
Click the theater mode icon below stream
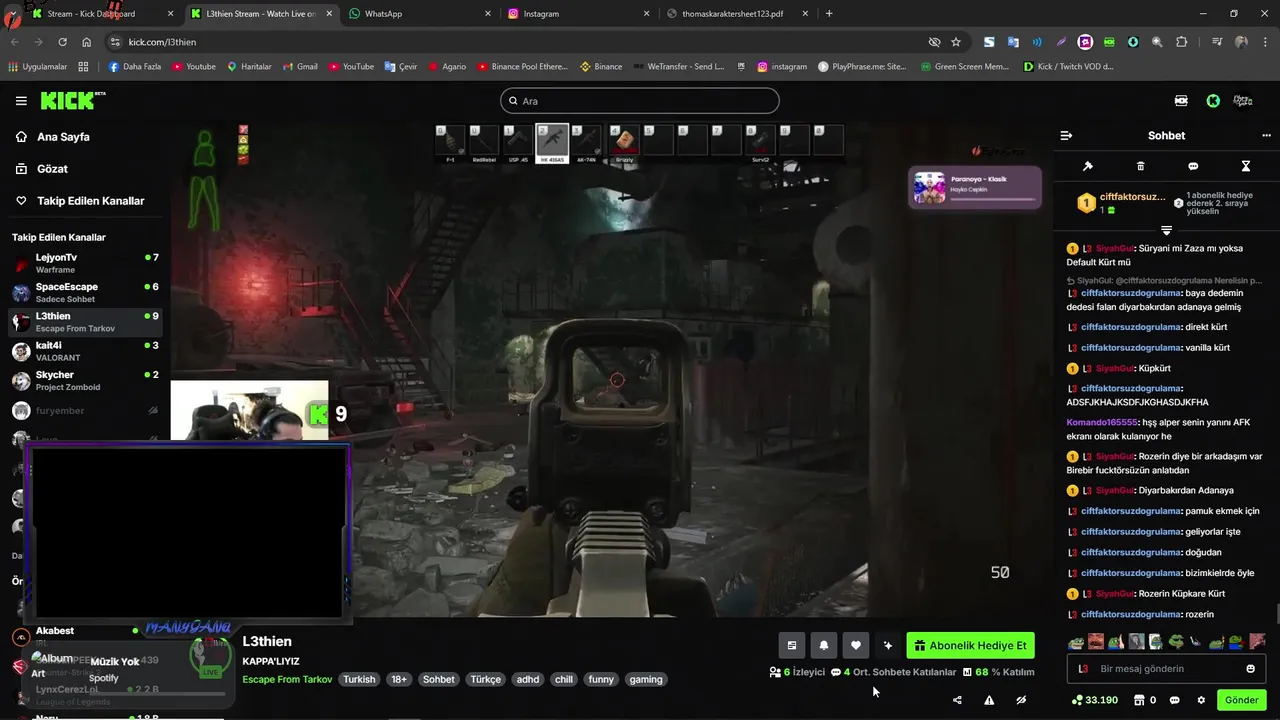(792, 645)
